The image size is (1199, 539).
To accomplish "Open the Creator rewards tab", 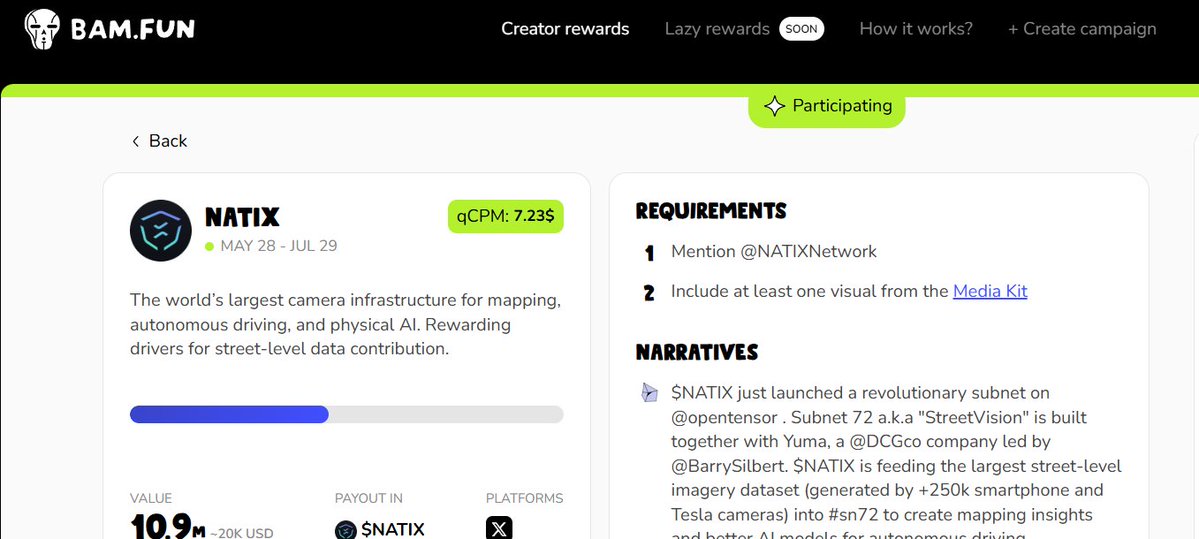I will [x=565, y=29].
